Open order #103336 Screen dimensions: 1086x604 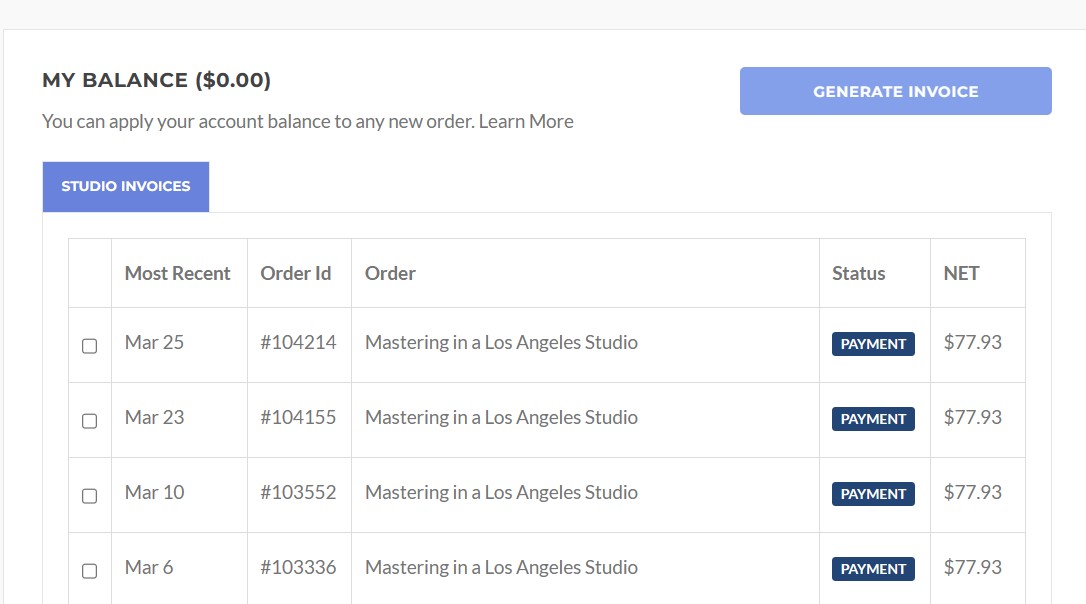click(x=298, y=568)
